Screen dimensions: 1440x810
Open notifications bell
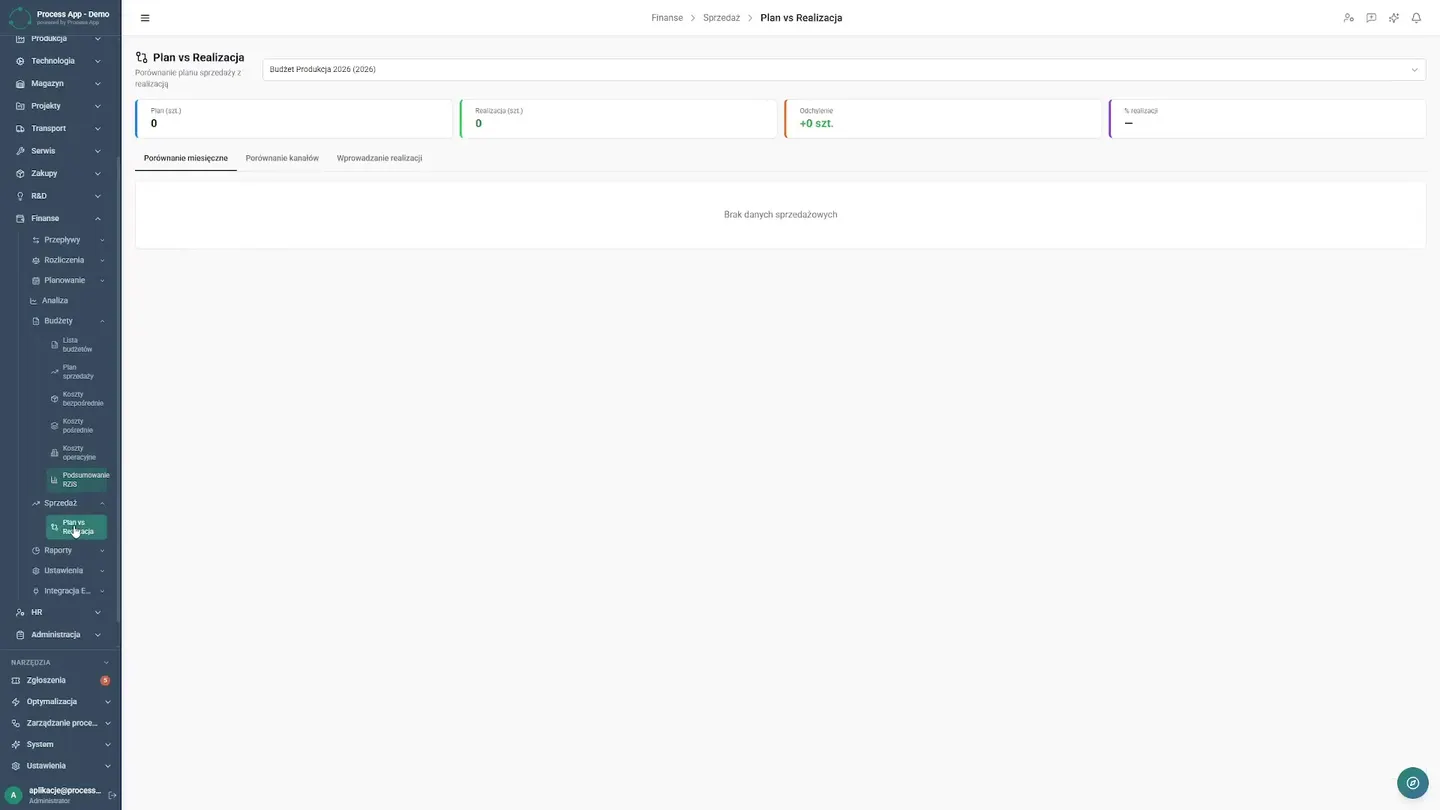[1416, 18]
